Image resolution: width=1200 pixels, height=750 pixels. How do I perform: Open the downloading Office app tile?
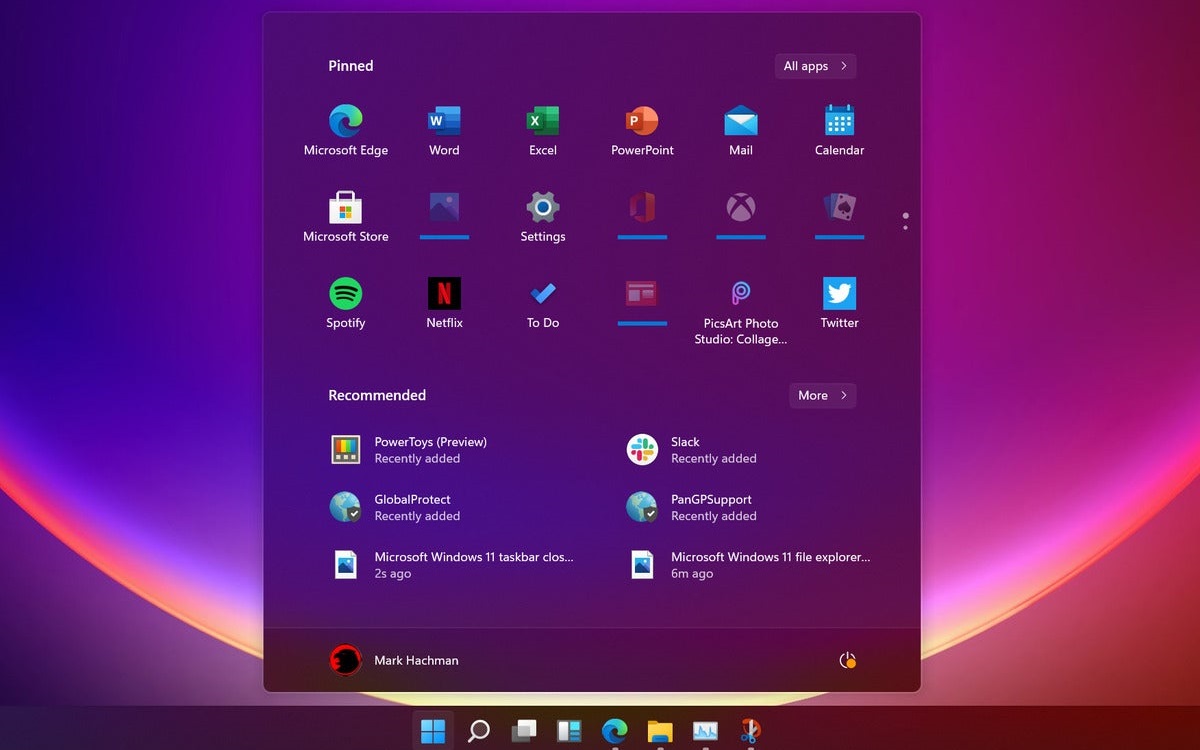(642, 215)
